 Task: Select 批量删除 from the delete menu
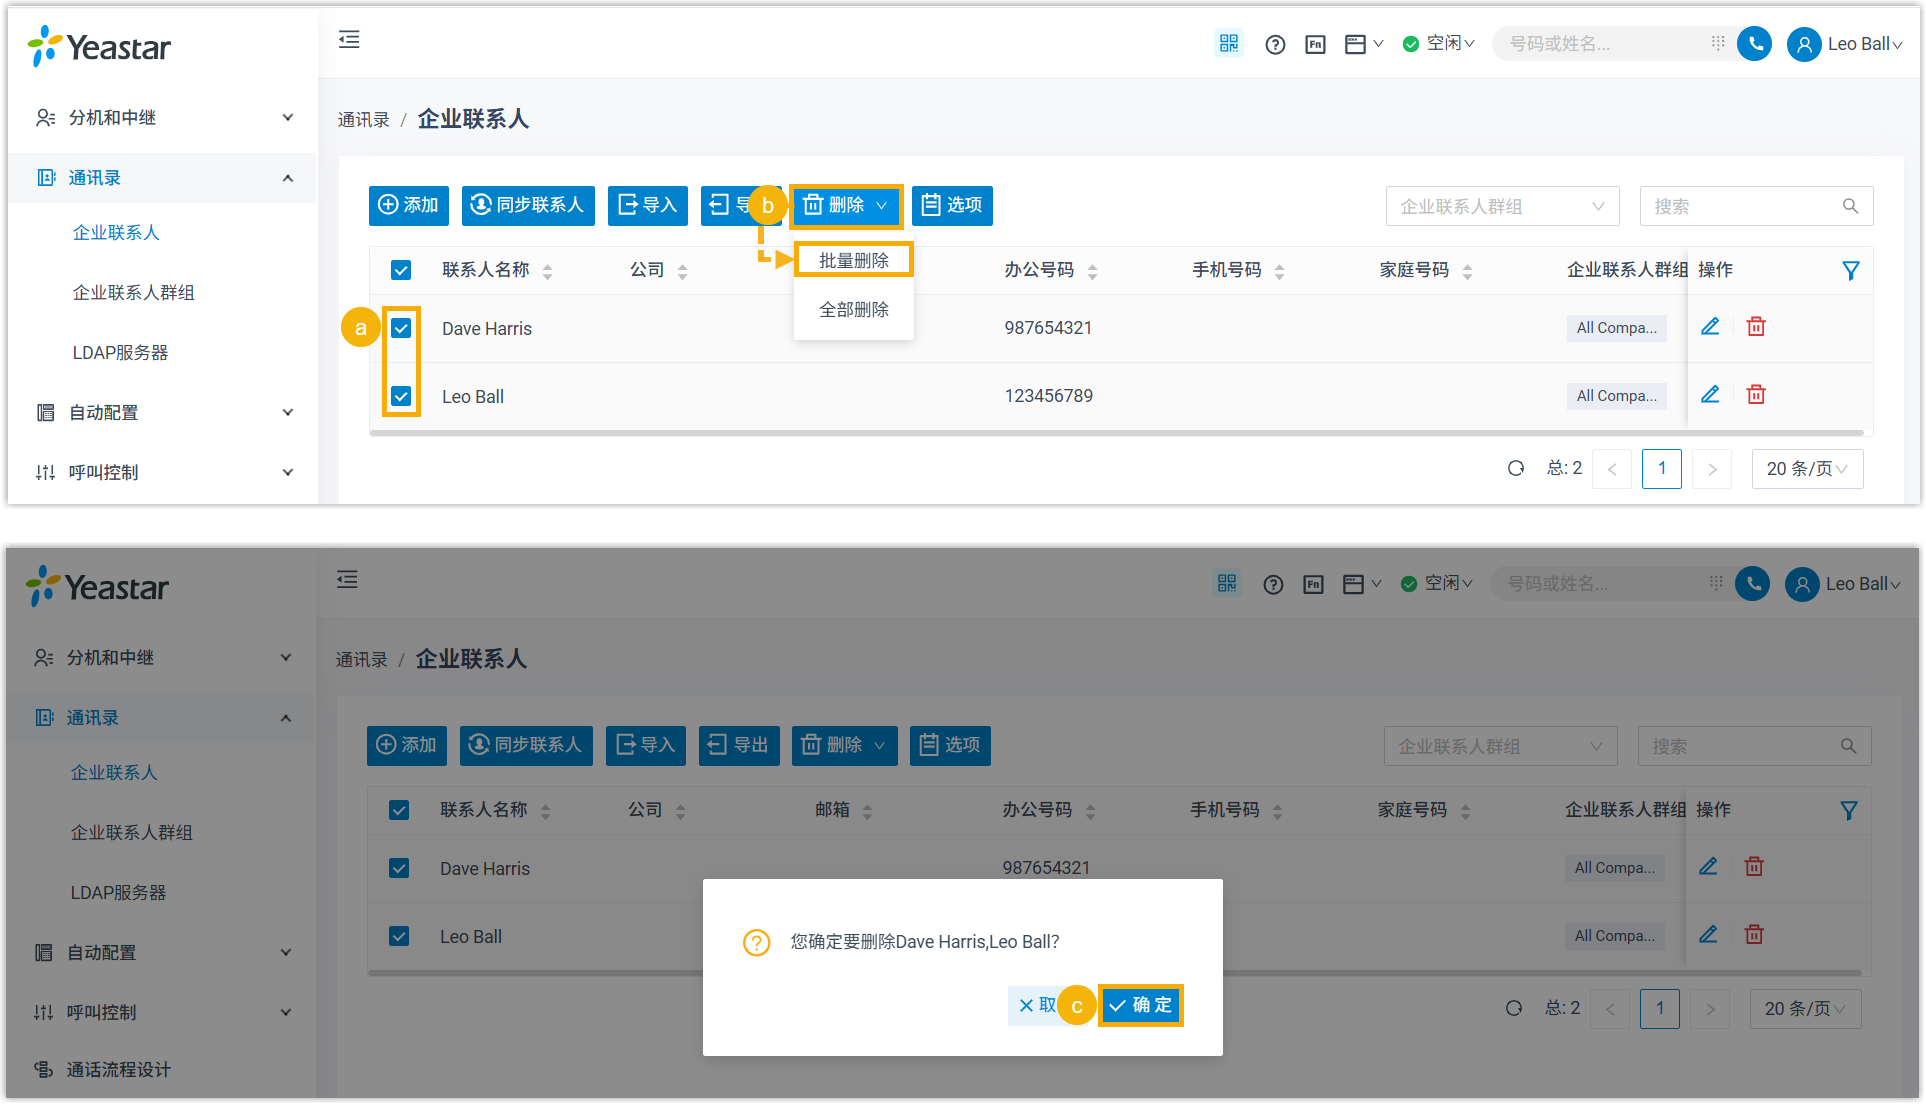click(853, 260)
